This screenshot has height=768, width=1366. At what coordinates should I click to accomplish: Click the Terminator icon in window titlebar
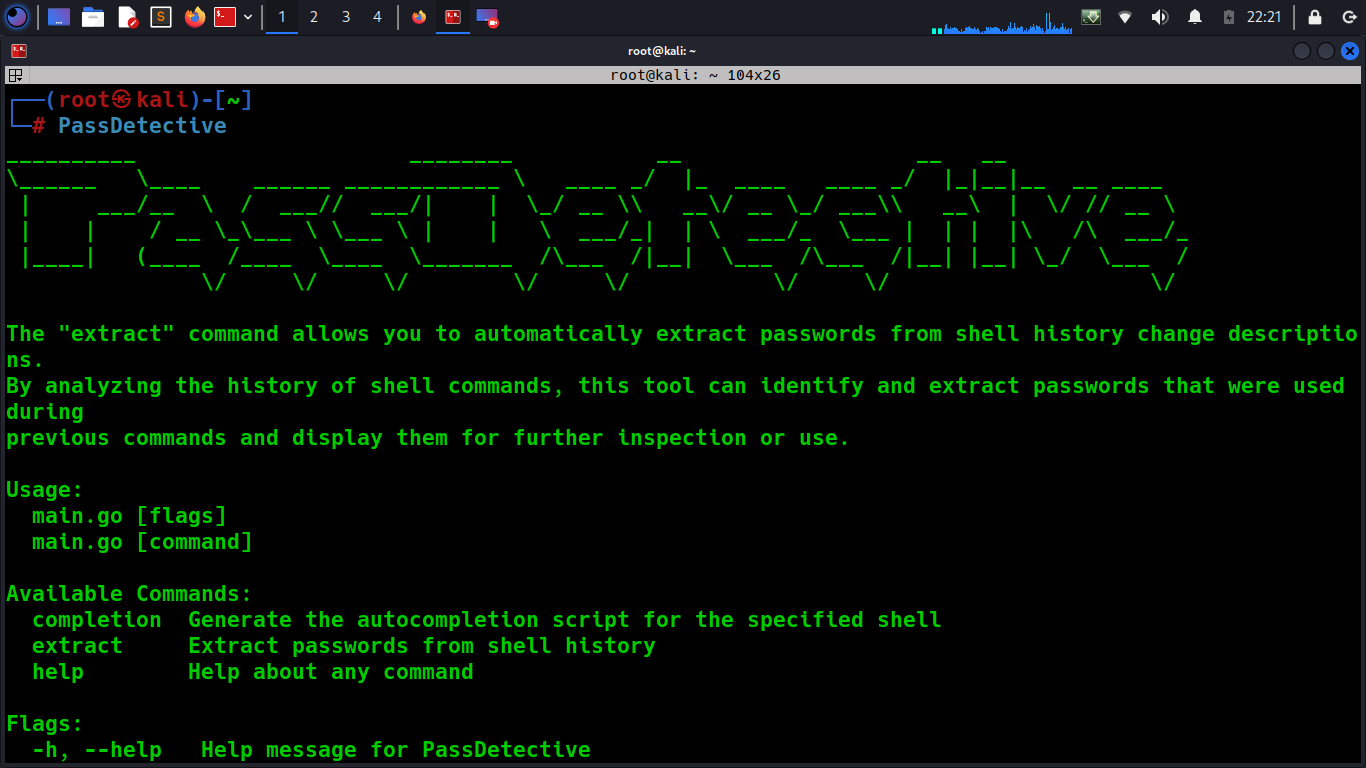[x=18, y=51]
